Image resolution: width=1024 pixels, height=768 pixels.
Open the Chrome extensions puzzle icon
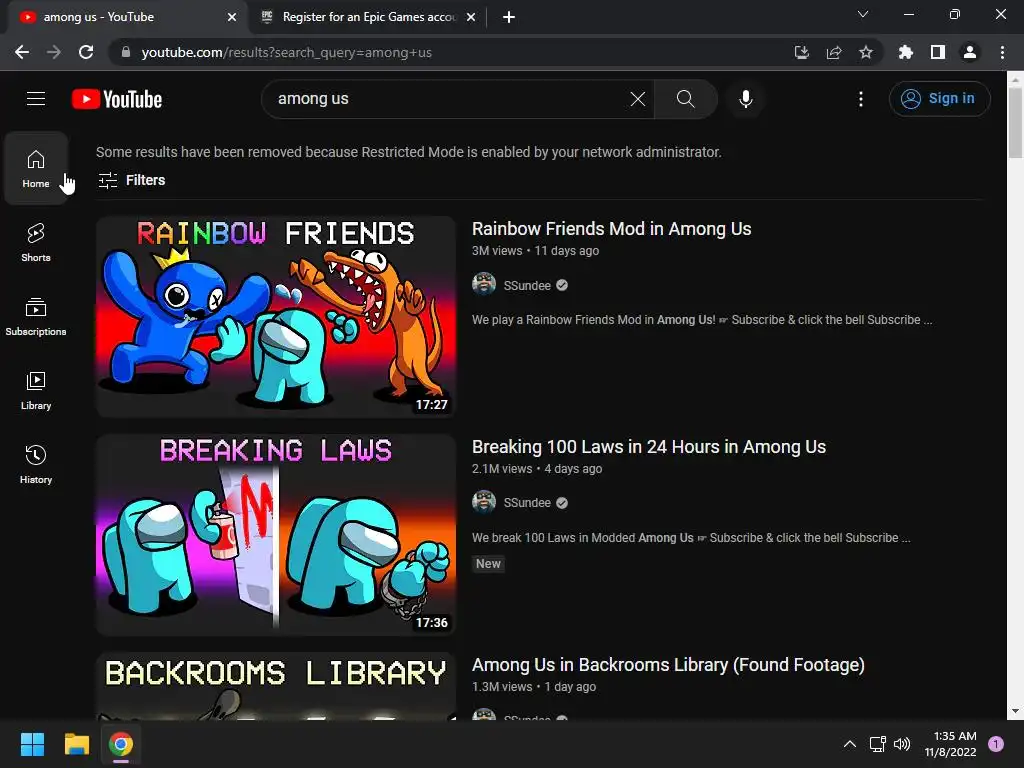click(x=905, y=52)
